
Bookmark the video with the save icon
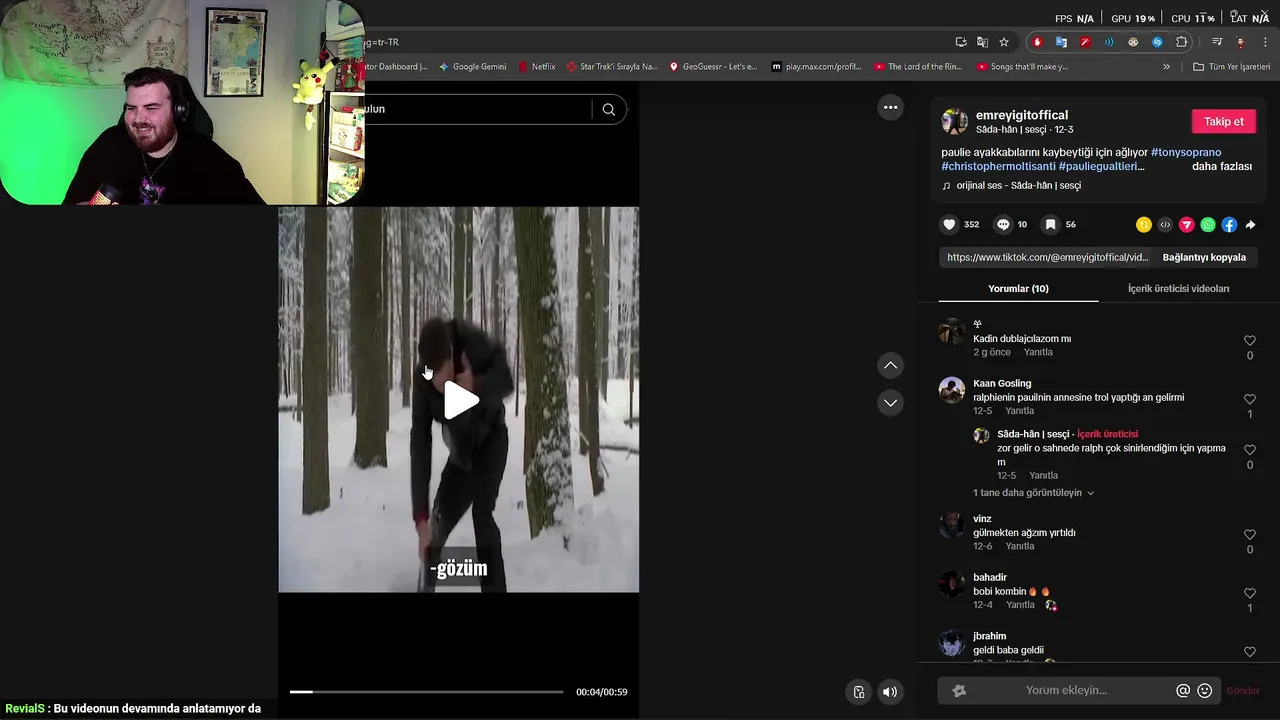point(1051,225)
